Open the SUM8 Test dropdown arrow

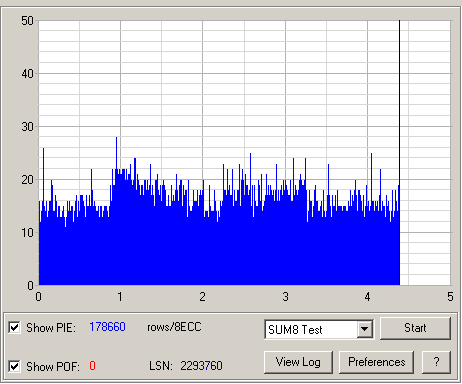pyautogui.click(x=365, y=329)
